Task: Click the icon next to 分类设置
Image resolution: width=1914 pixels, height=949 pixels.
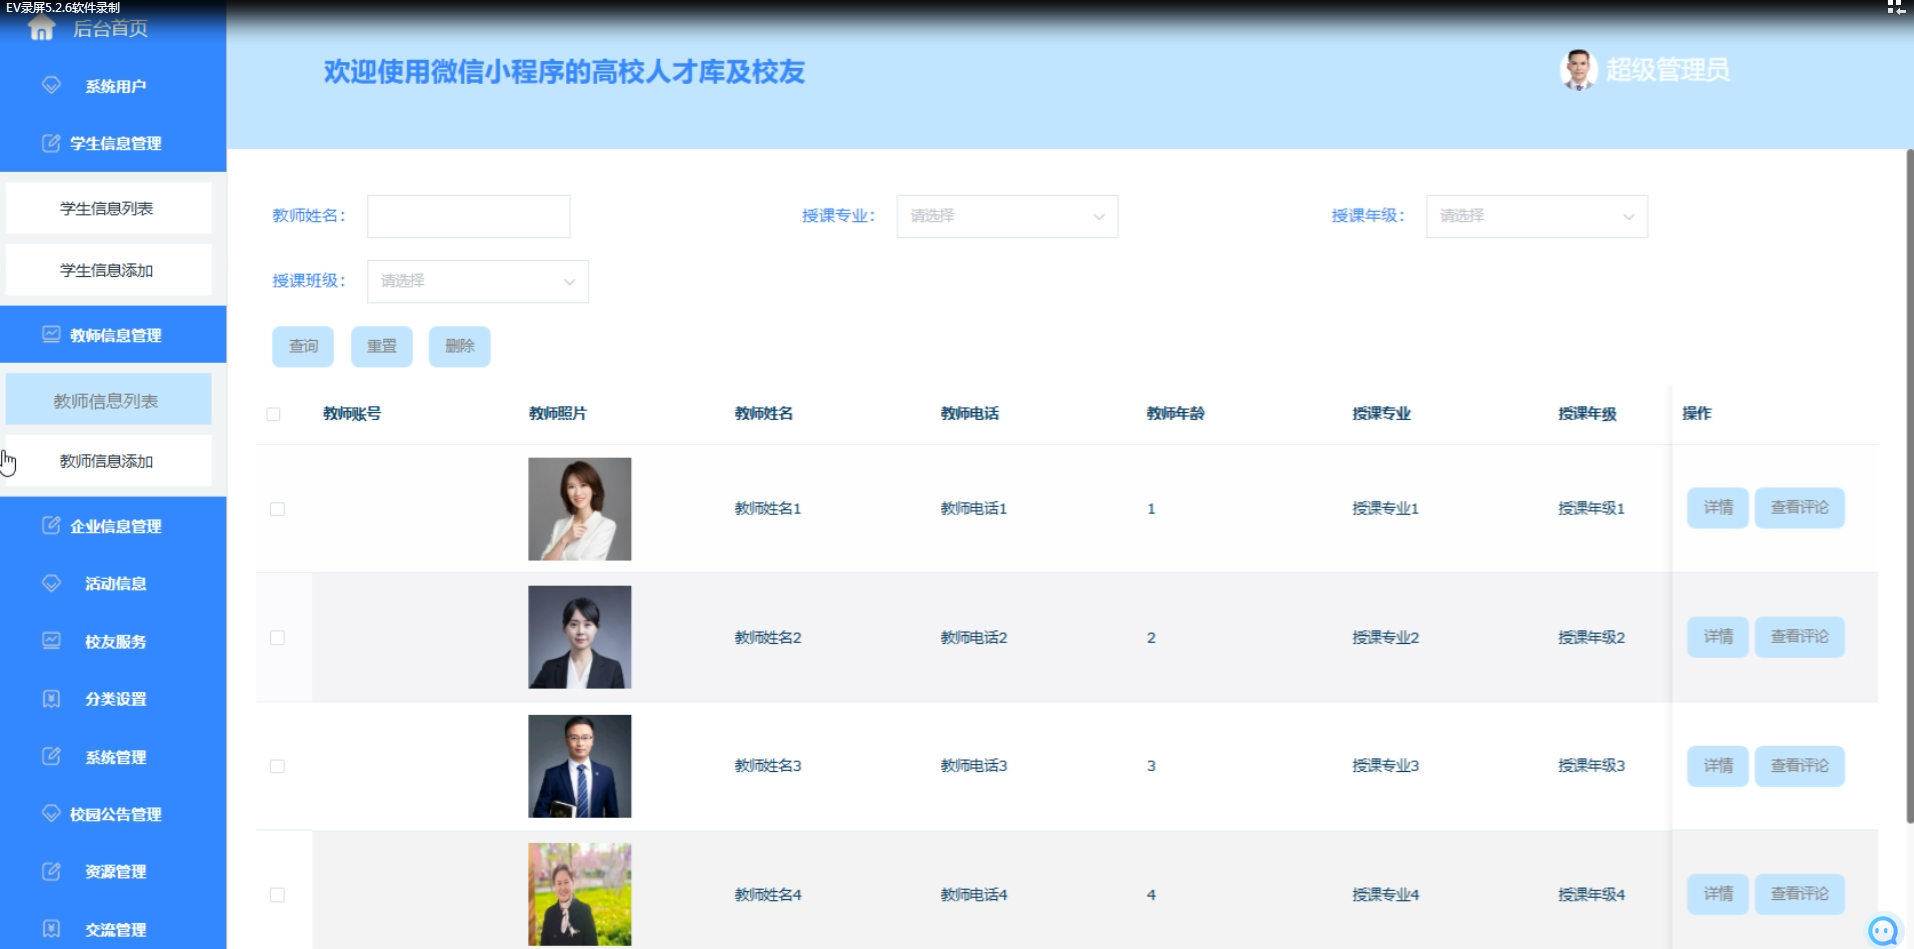Action: point(51,698)
